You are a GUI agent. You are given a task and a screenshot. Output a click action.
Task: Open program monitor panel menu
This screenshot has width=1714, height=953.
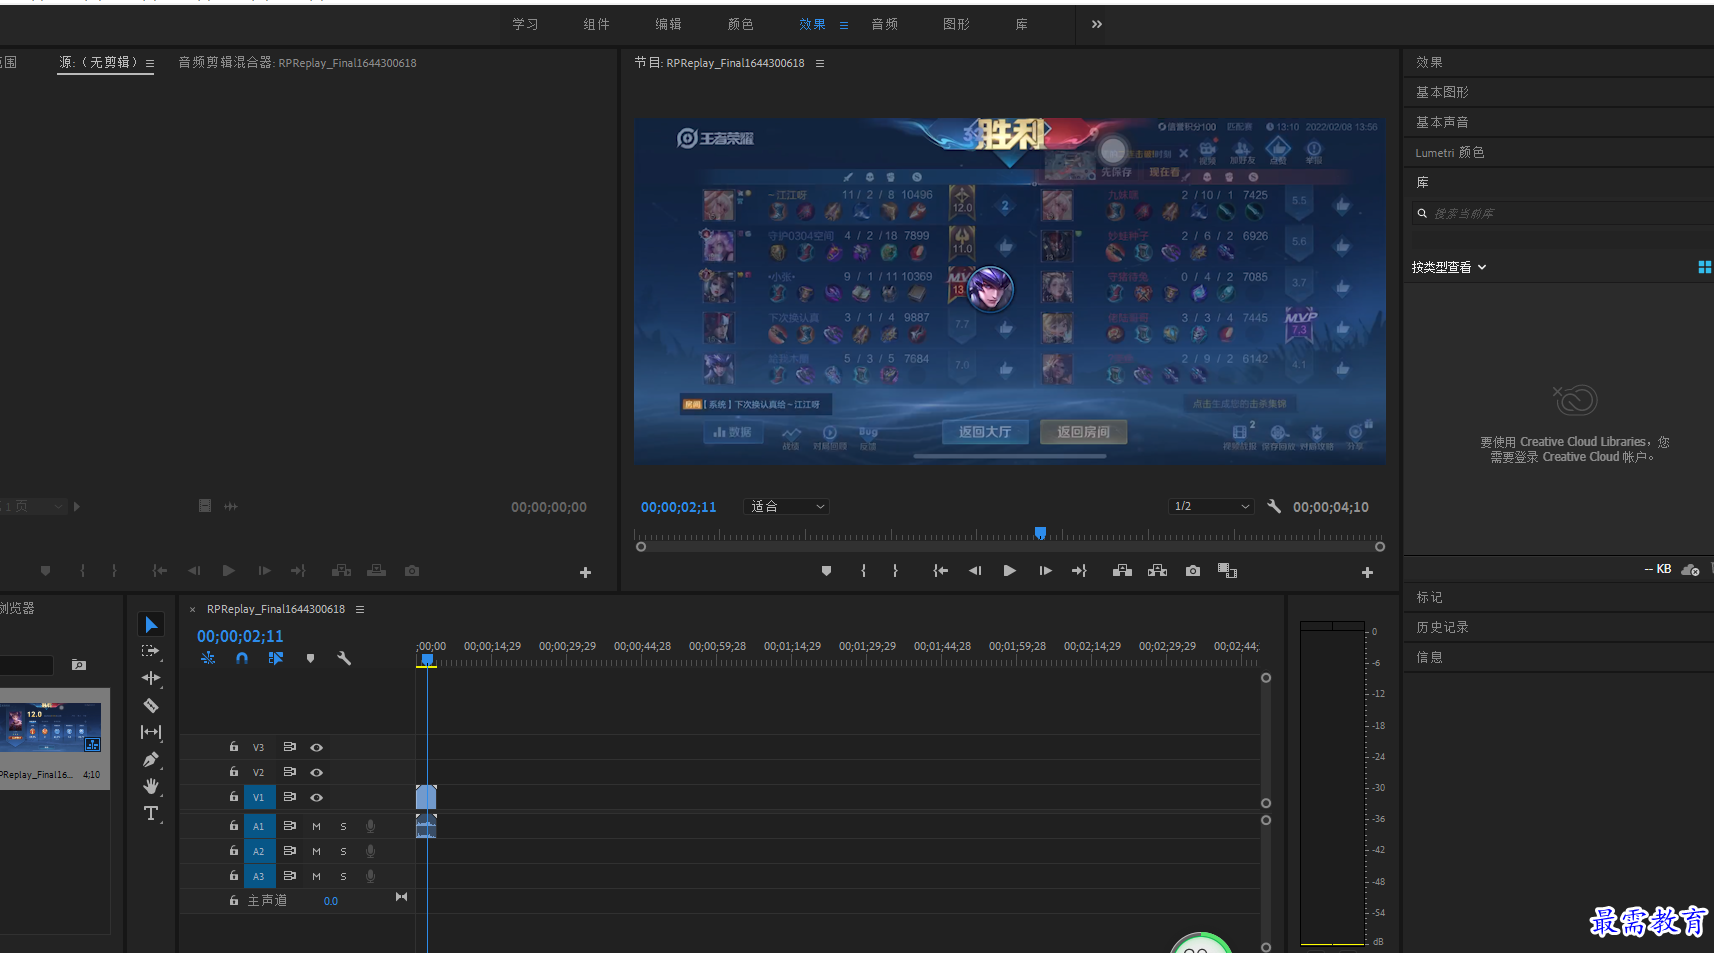[x=820, y=63]
